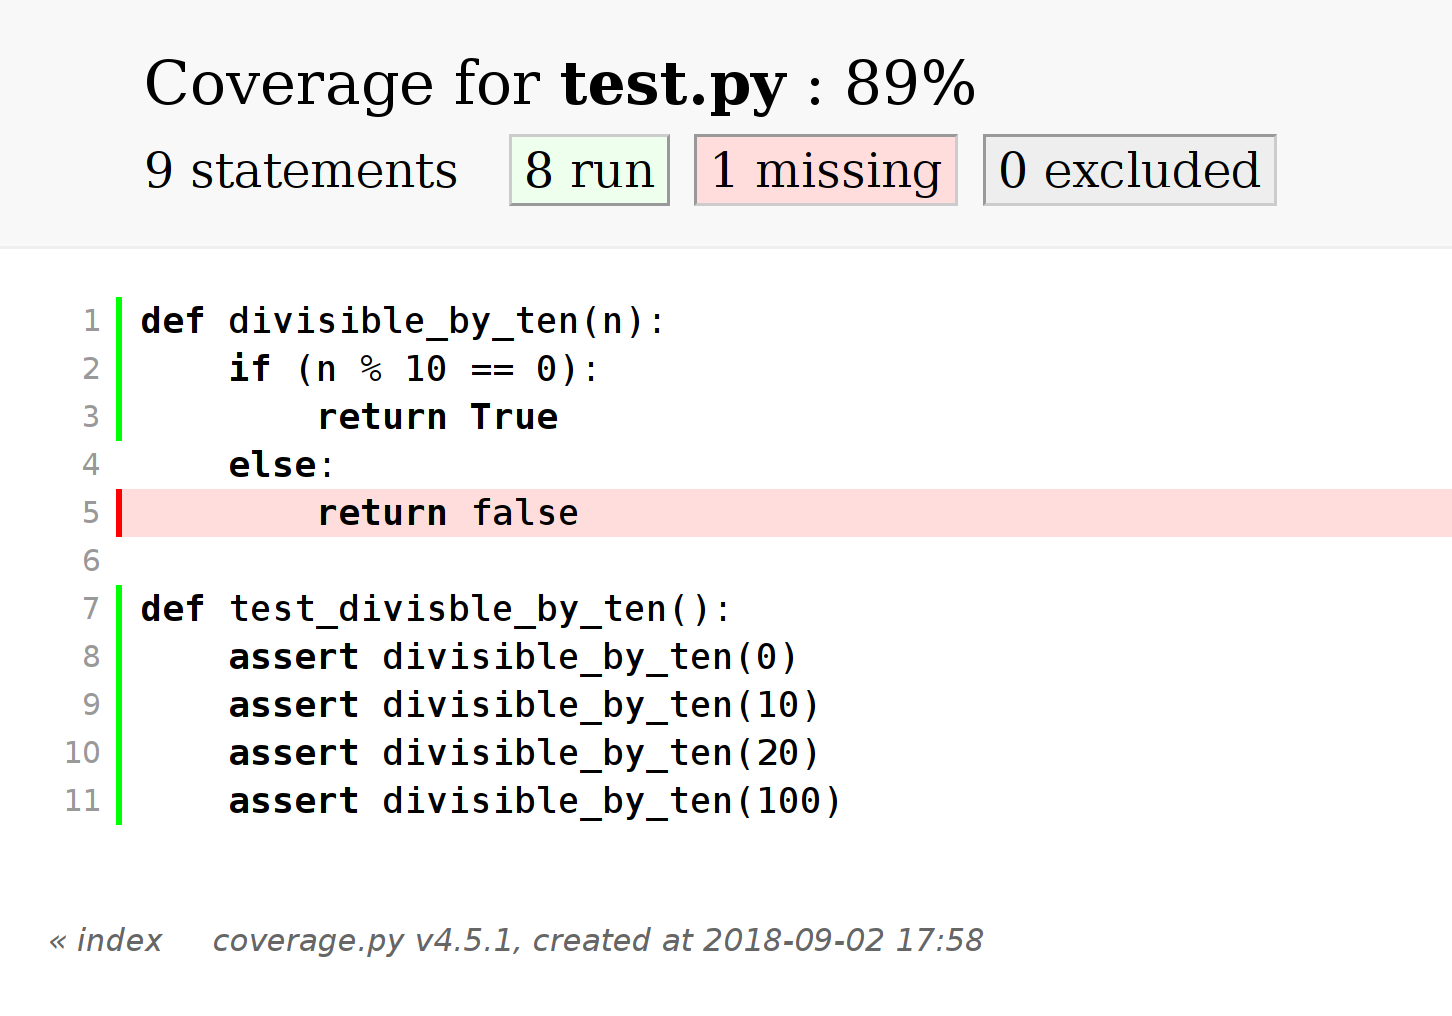Viewport: 1452px width, 1016px height.
Task: Click the "assert divisible_by_ten(0)" line
Action: (x=512, y=657)
